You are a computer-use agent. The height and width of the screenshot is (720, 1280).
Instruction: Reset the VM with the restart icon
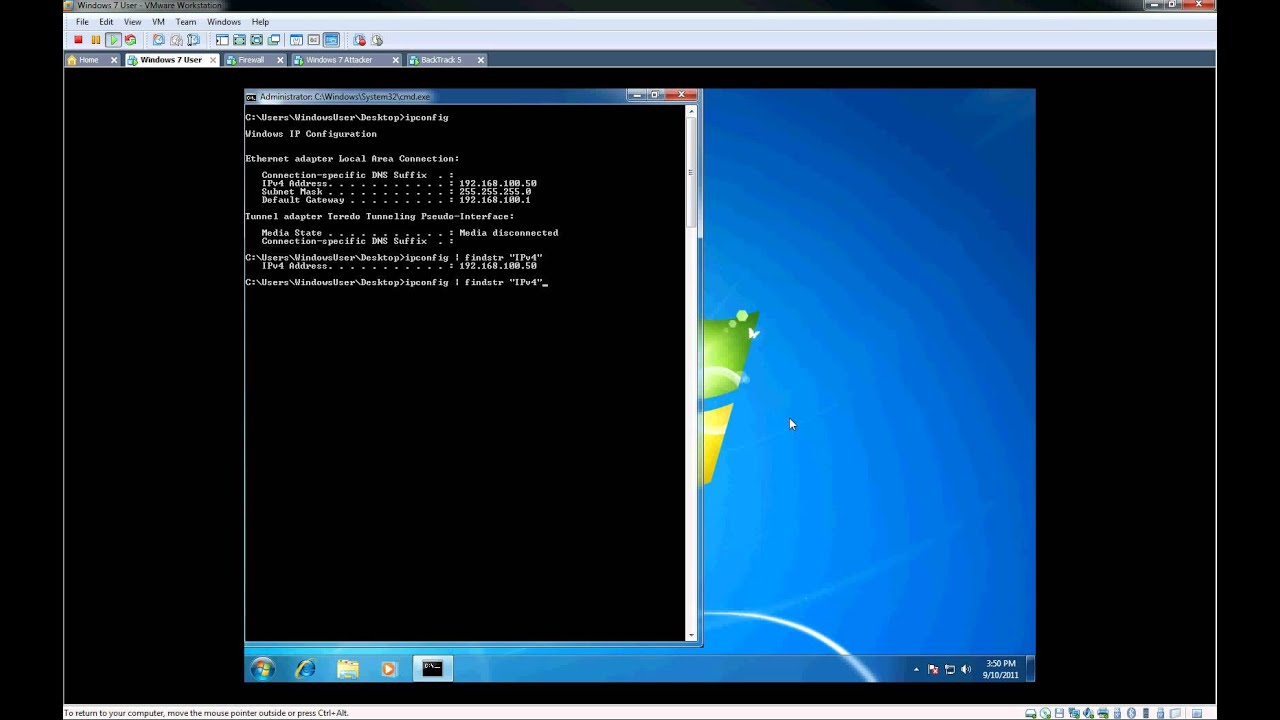point(130,40)
